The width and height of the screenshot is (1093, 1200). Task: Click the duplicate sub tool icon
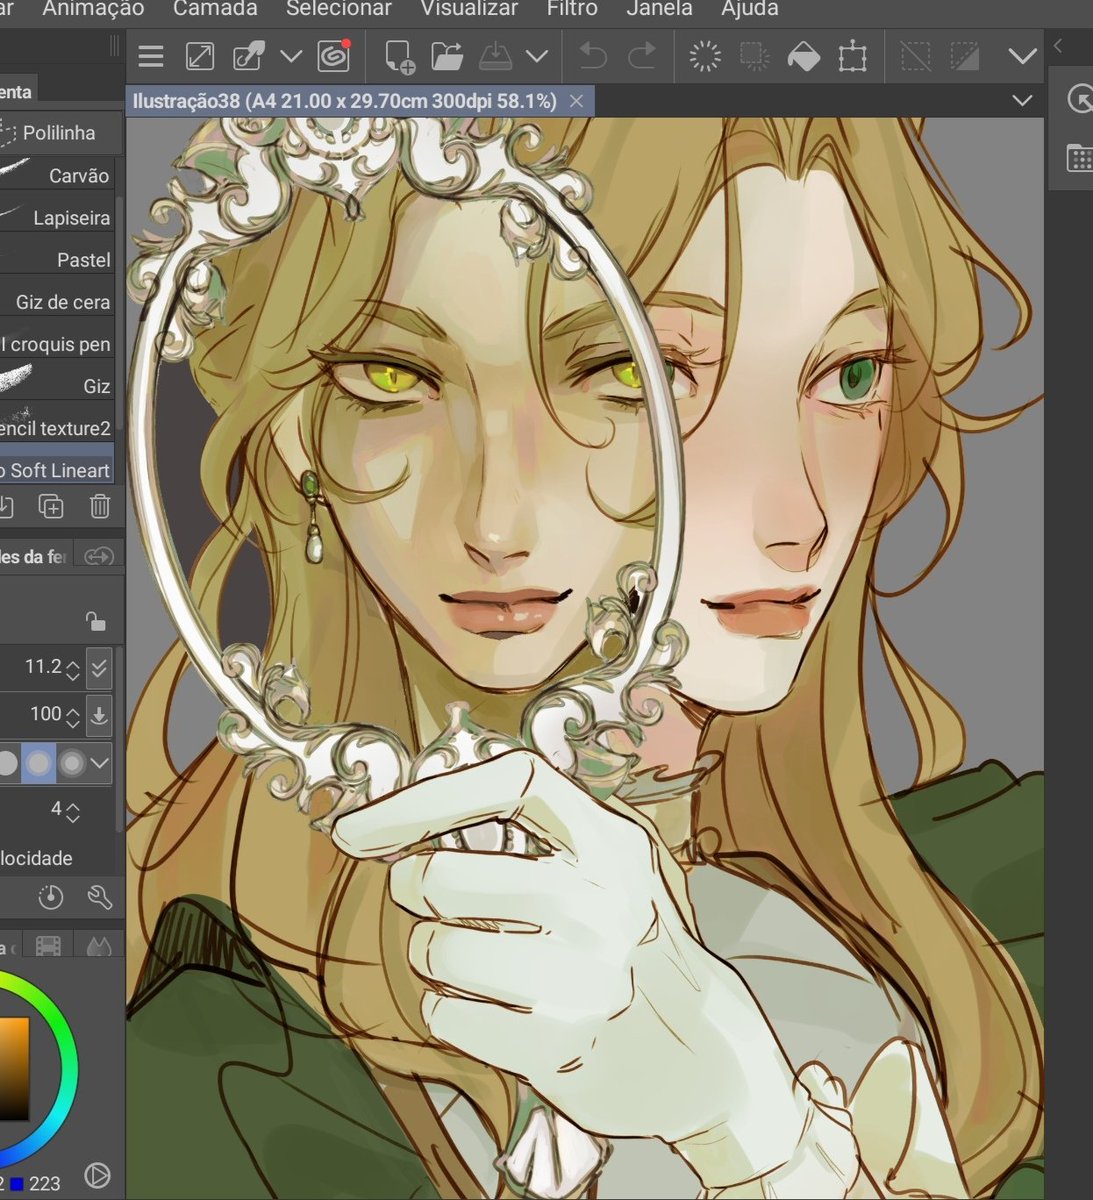(51, 506)
